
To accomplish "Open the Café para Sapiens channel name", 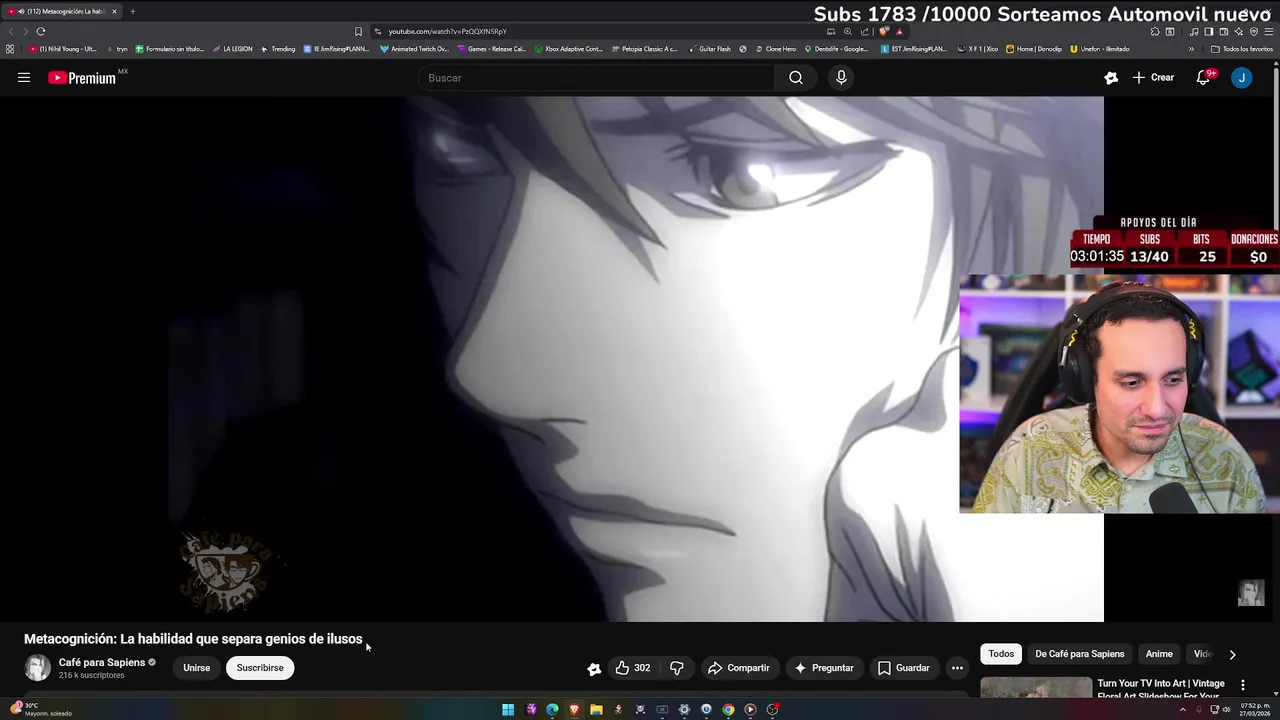I will [x=102, y=662].
